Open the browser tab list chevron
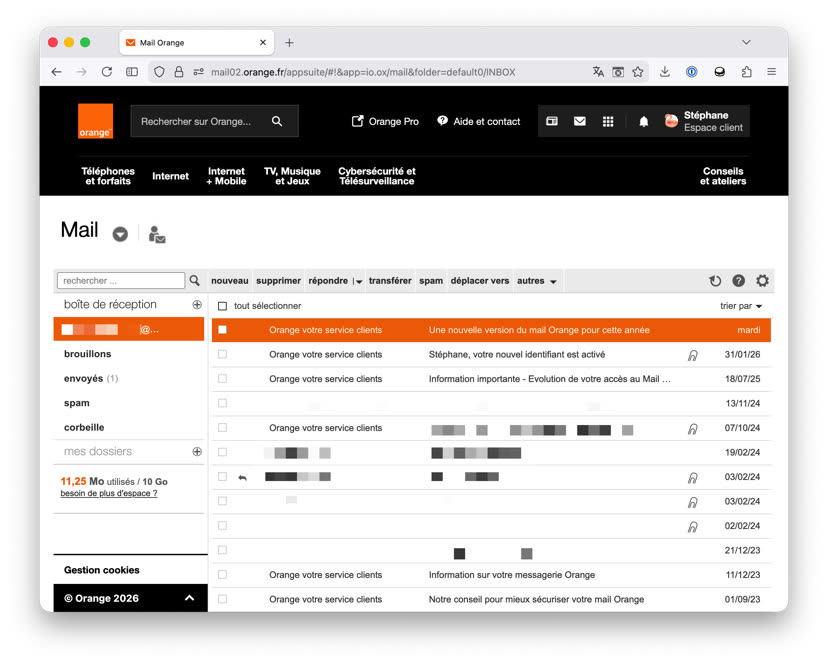 point(746,42)
